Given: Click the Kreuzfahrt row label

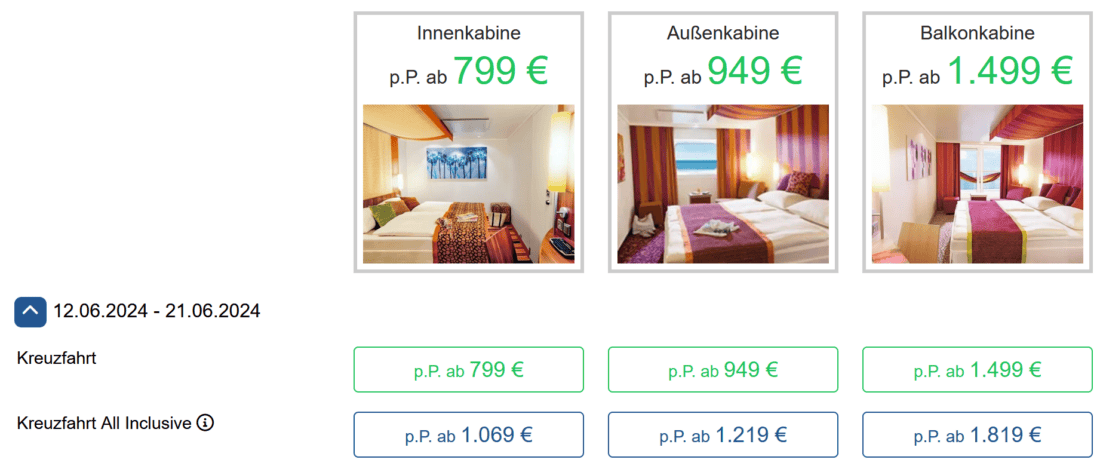Looking at the screenshot, I should point(57,358).
